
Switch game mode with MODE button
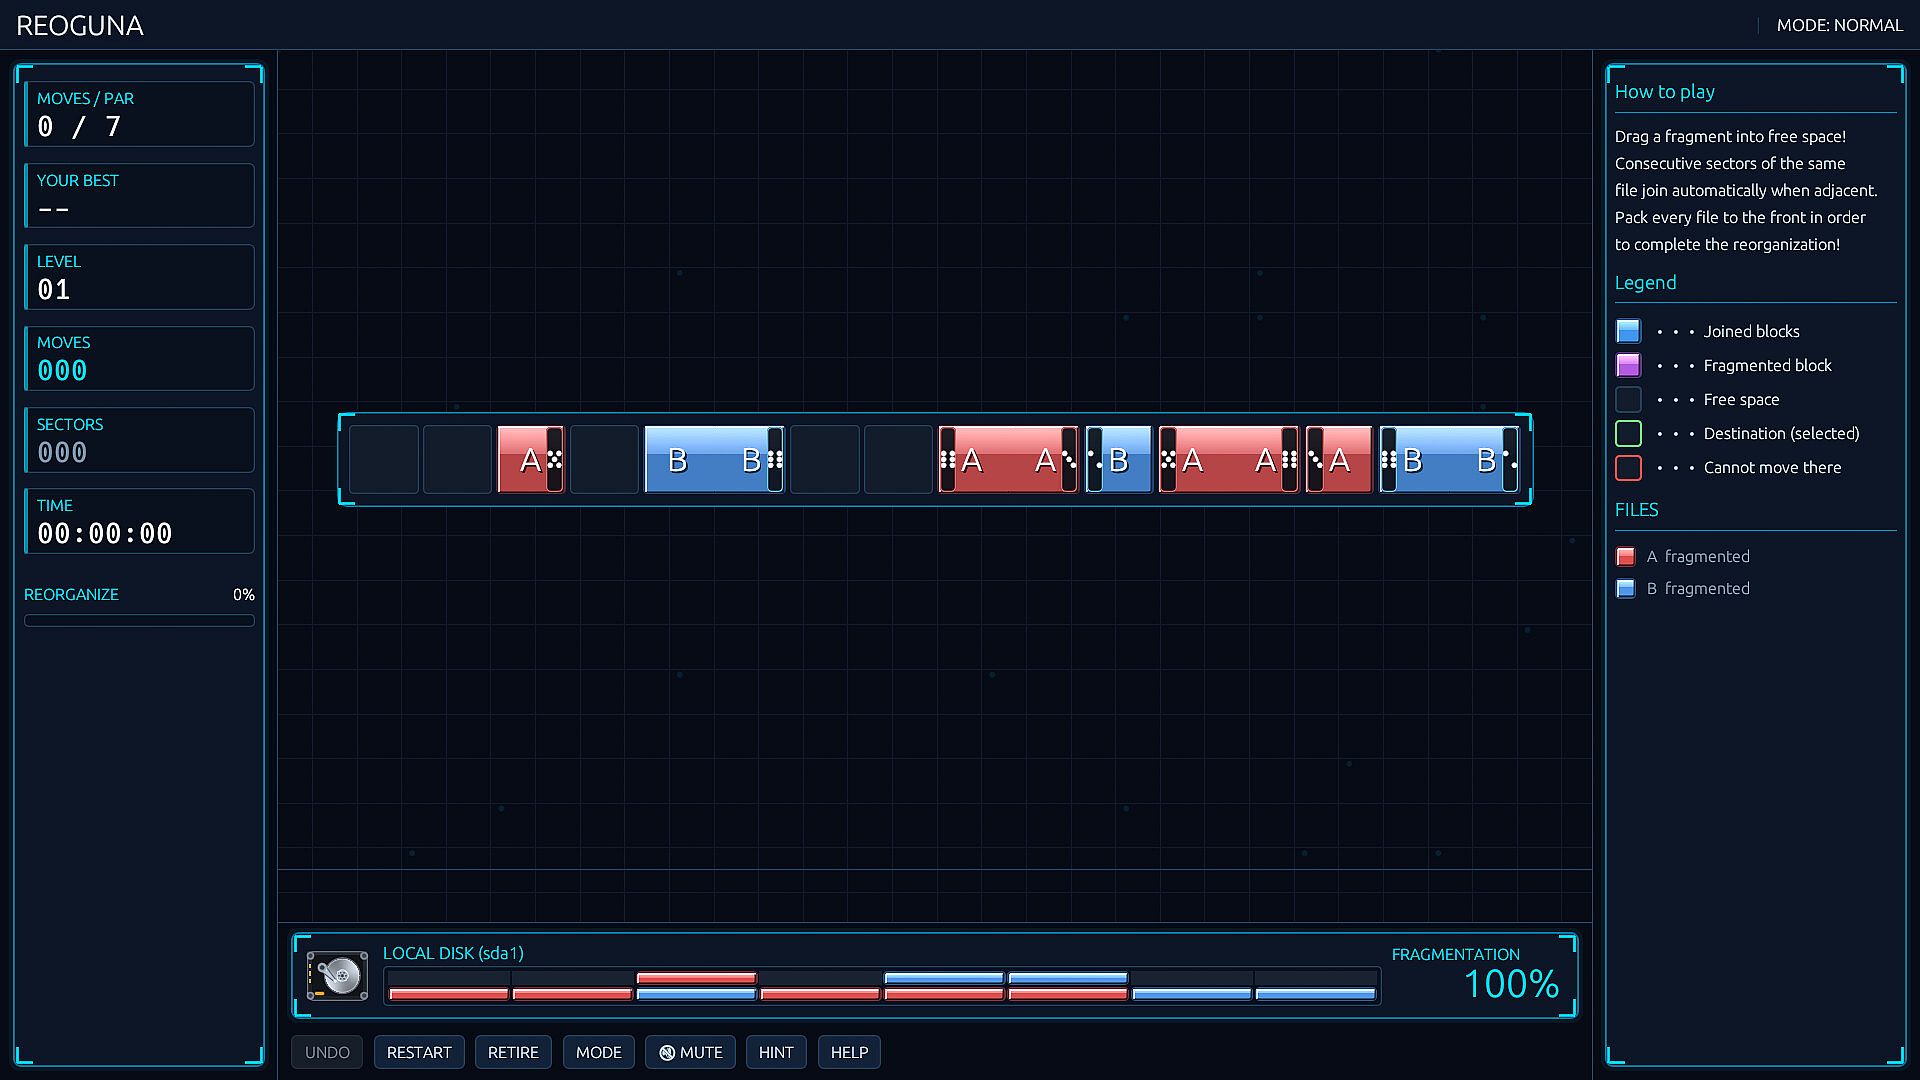(599, 1053)
